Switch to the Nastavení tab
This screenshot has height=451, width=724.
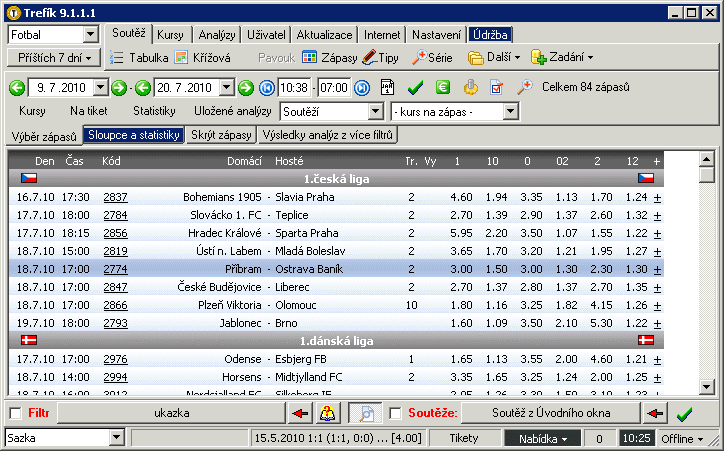pos(436,35)
